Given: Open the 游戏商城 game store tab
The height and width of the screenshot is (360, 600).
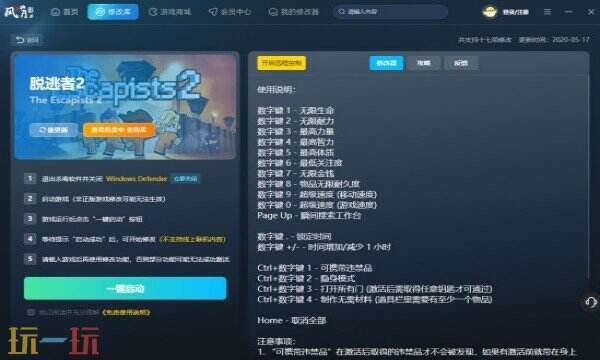Looking at the screenshot, I should (x=169, y=12).
